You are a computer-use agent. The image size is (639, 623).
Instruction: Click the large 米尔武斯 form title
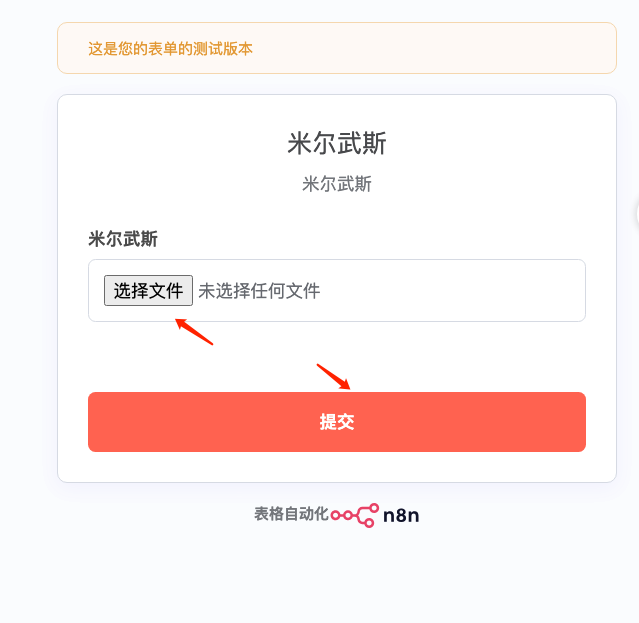[x=337, y=144]
